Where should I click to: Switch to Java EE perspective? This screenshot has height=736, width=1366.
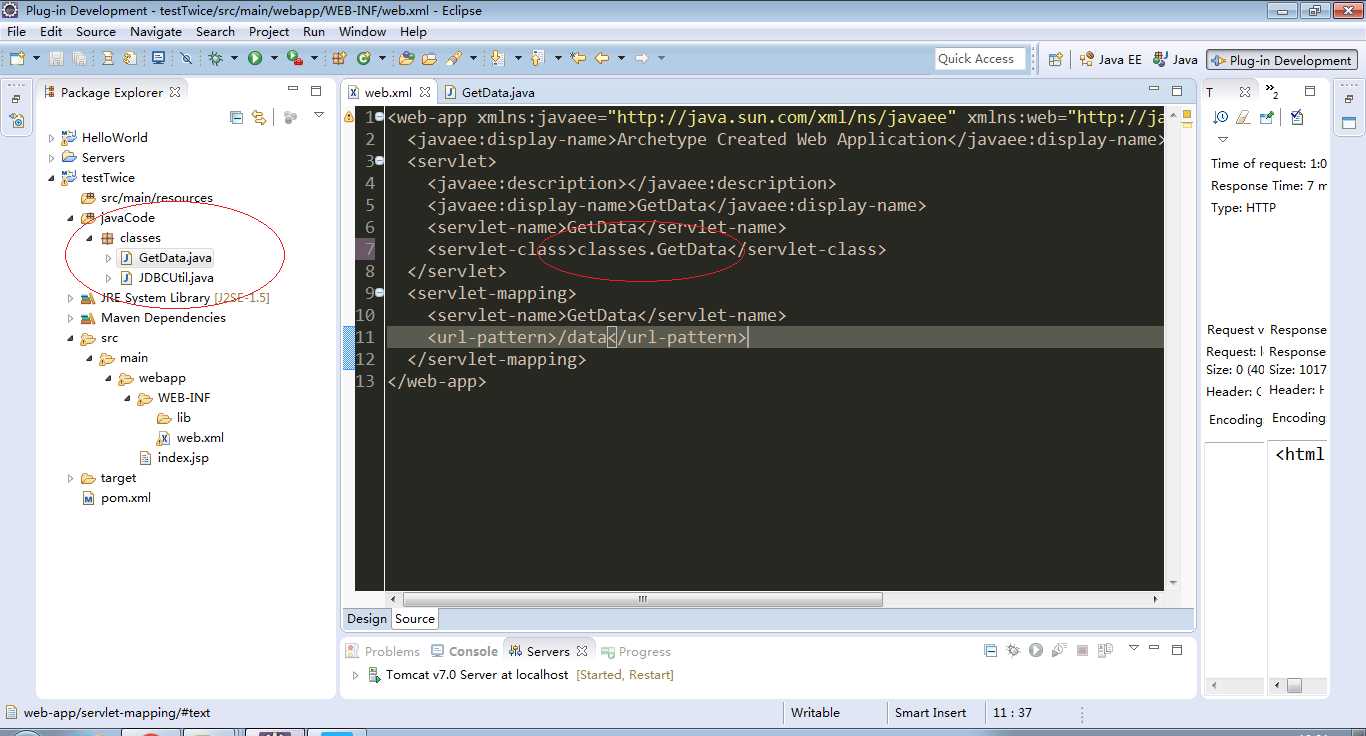click(1109, 60)
